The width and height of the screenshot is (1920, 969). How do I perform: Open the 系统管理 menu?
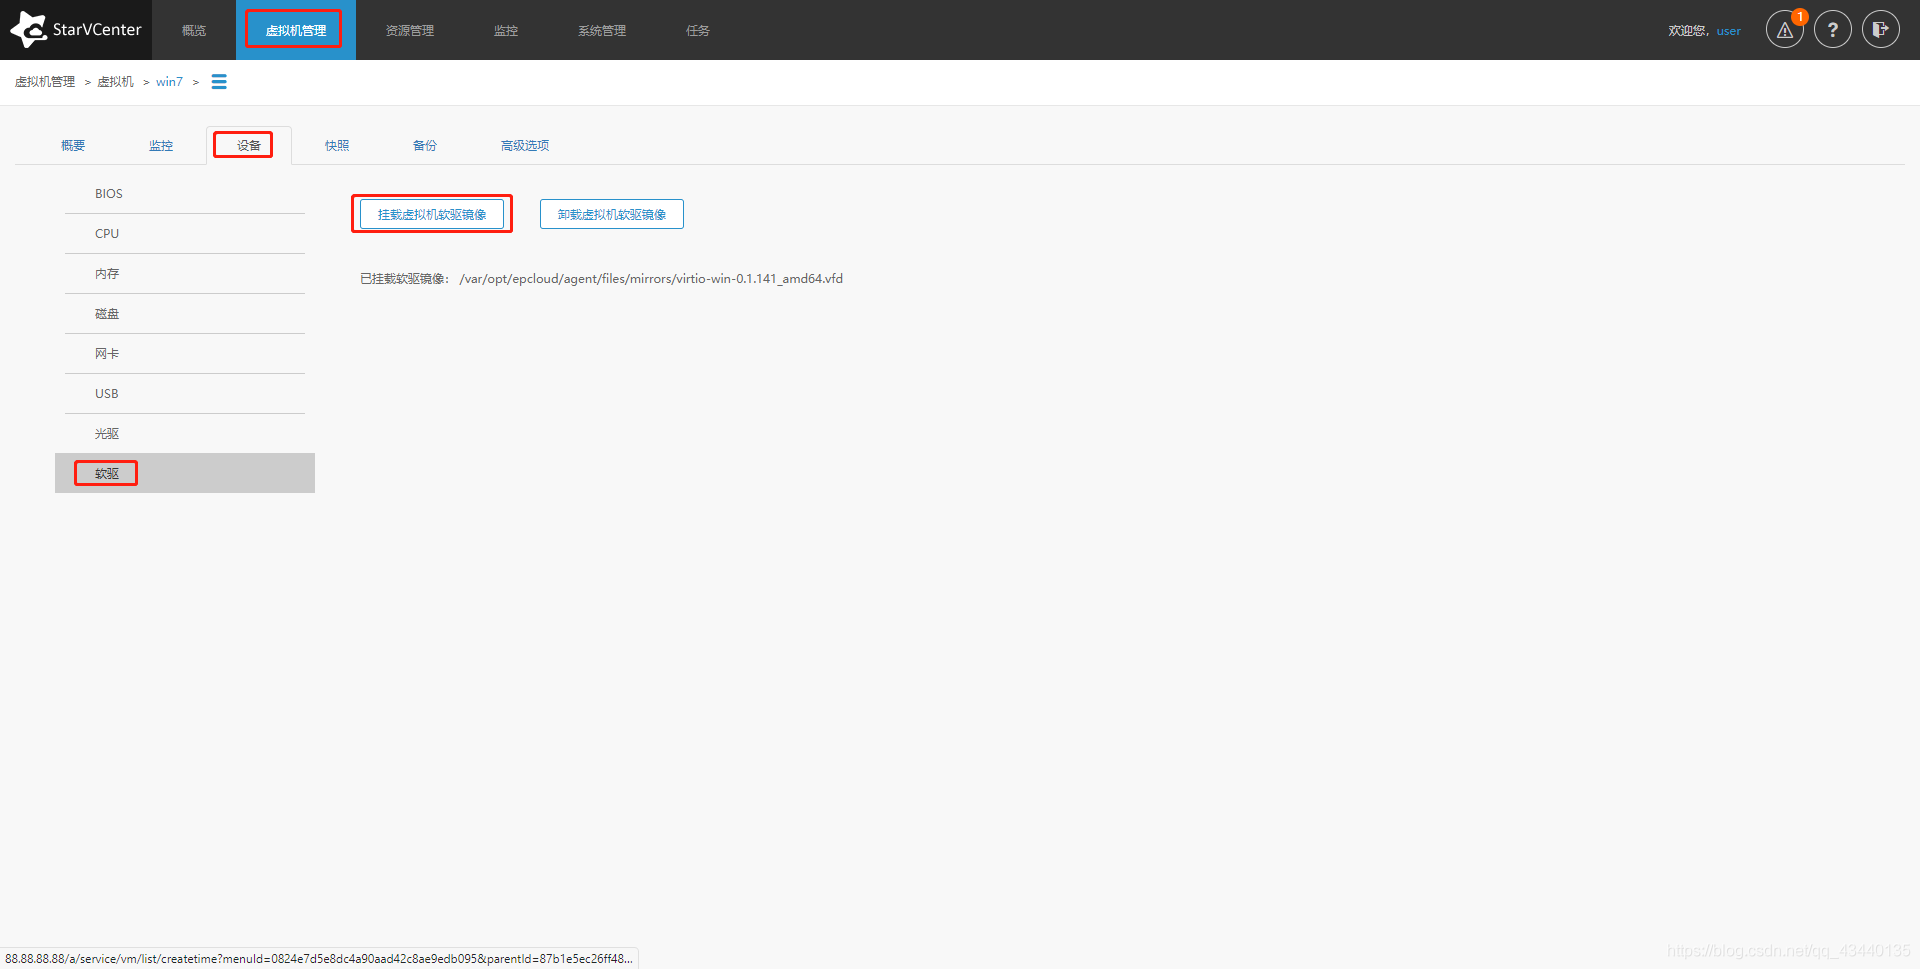[602, 31]
